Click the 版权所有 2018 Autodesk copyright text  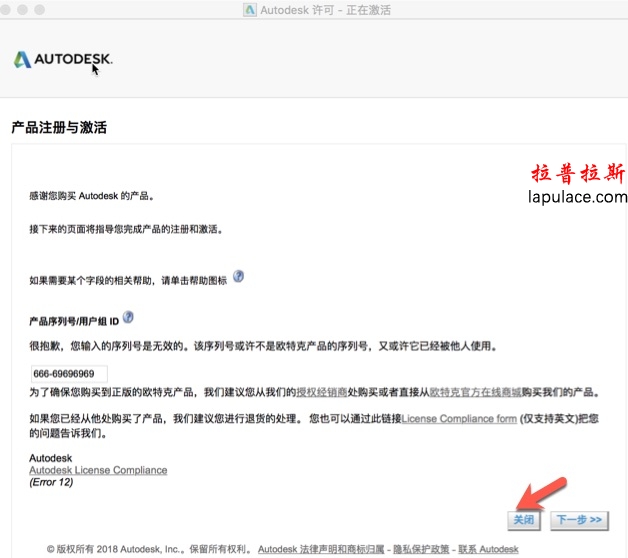[149, 549]
